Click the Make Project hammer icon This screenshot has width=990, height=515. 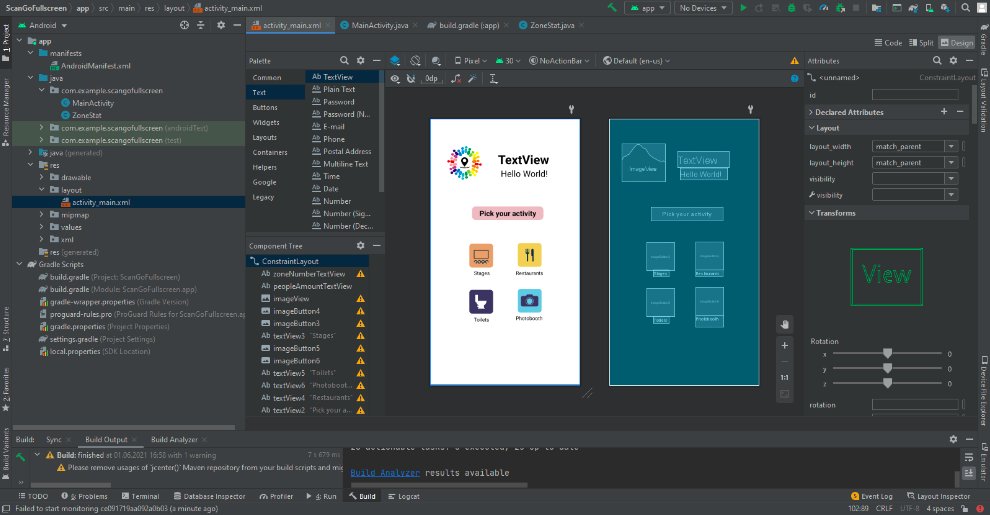[x=611, y=8]
